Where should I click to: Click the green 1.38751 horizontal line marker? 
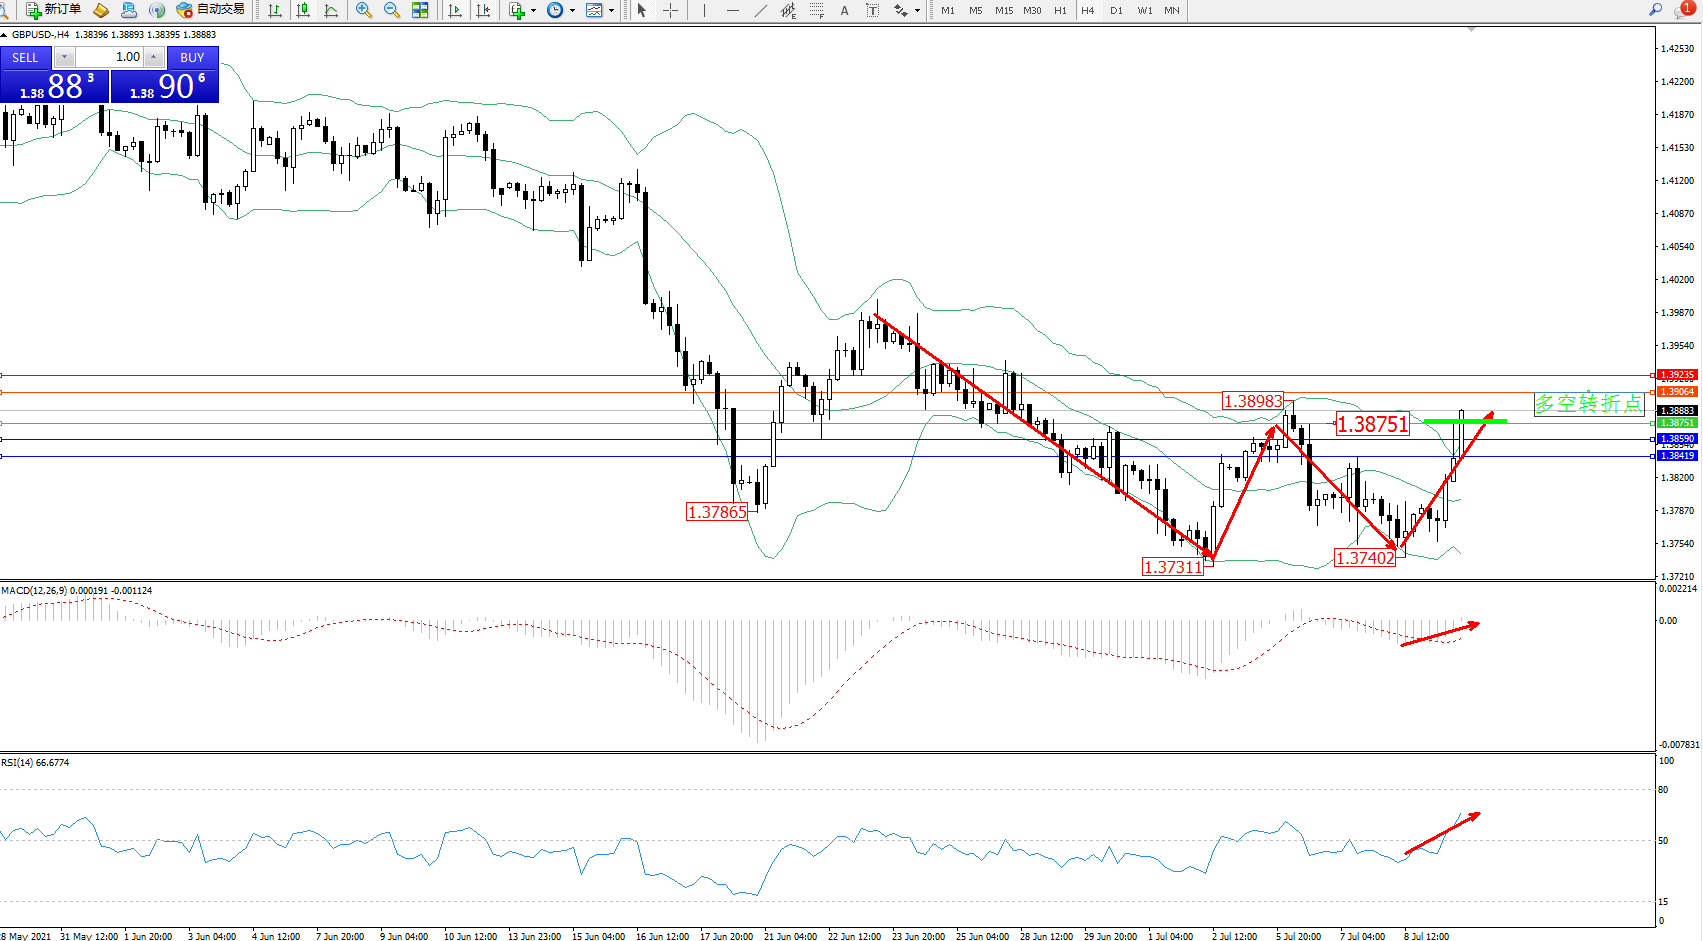1465,421
